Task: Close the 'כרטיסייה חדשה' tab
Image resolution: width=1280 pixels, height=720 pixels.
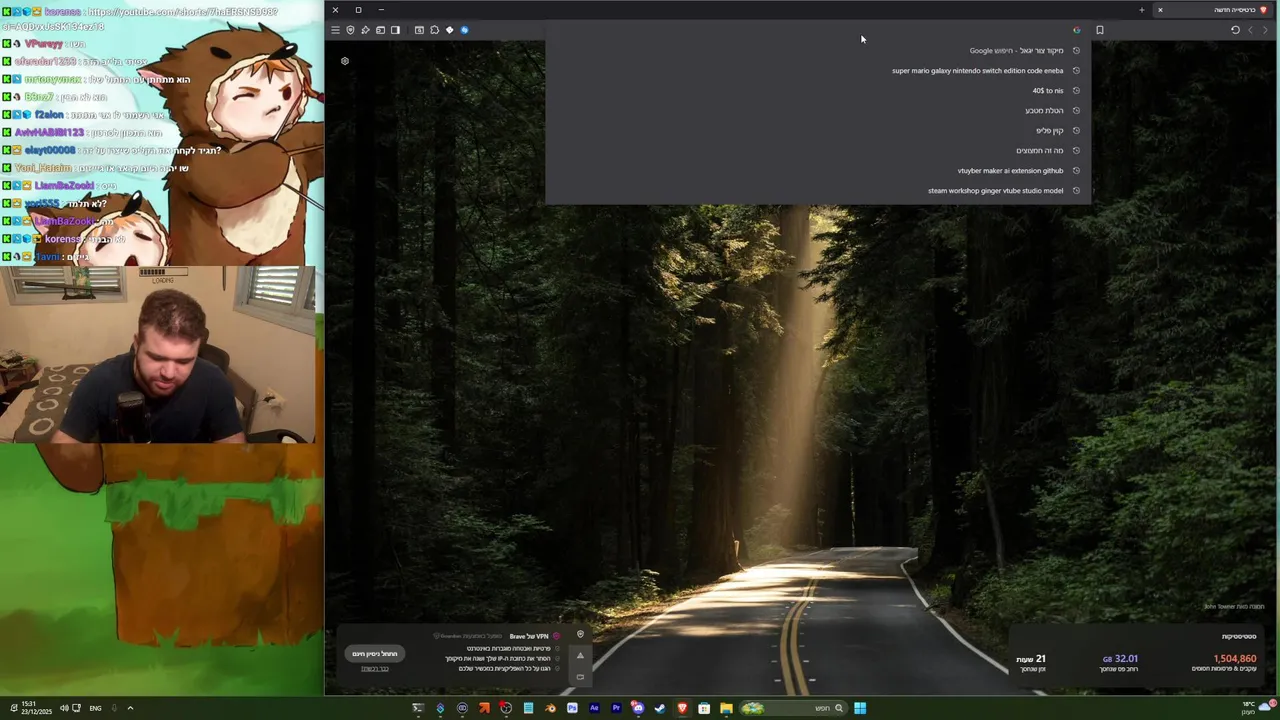Action: [1160, 10]
